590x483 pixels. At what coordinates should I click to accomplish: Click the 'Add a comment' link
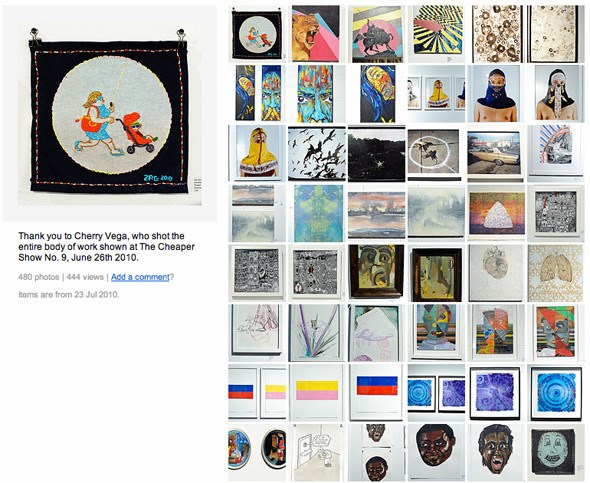pyautogui.click(x=140, y=277)
